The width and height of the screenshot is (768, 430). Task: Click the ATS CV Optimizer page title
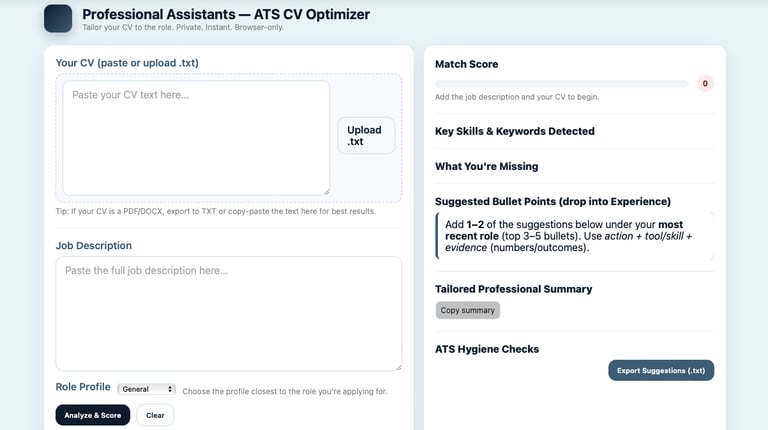(226, 15)
